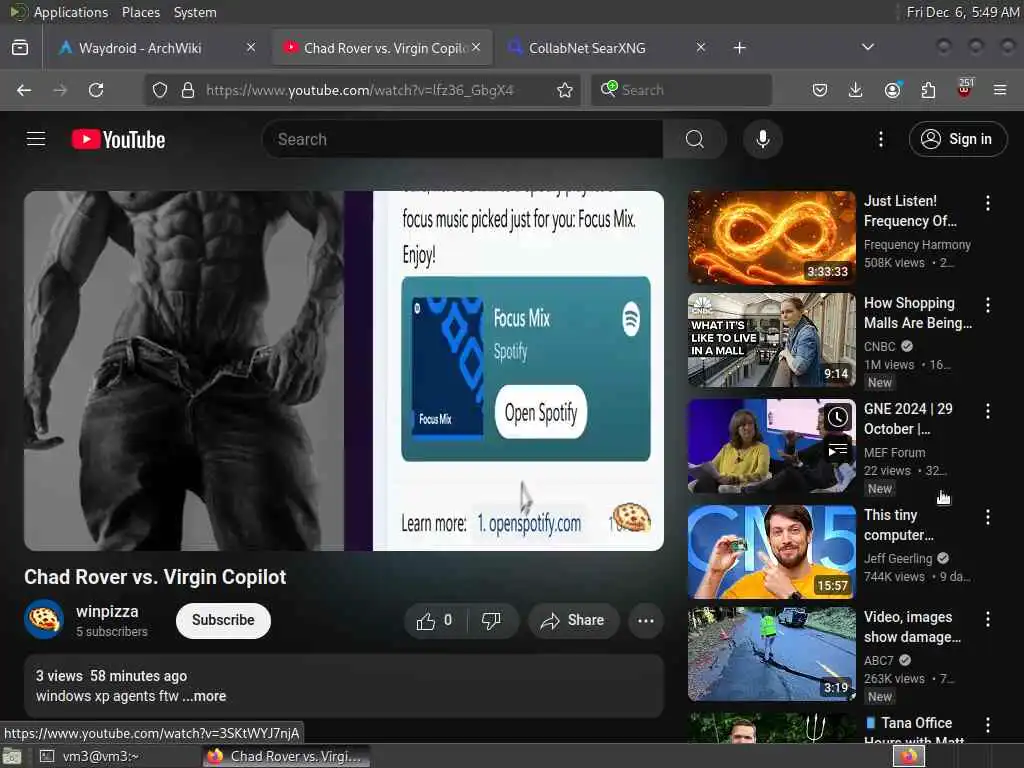The width and height of the screenshot is (1024, 768).
Task: Open options for Video, images show damage
Action: tap(987, 619)
